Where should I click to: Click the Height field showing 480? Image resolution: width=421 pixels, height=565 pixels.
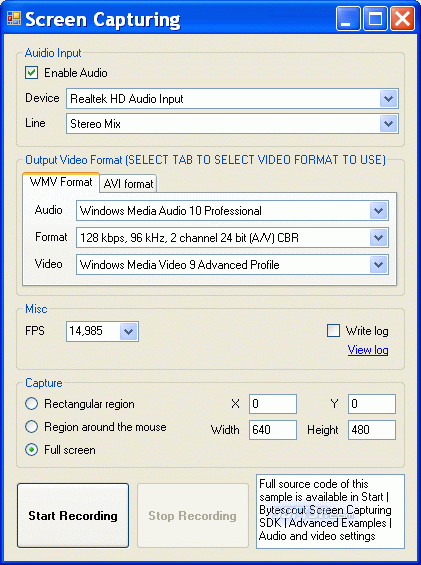pyautogui.click(x=372, y=430)
